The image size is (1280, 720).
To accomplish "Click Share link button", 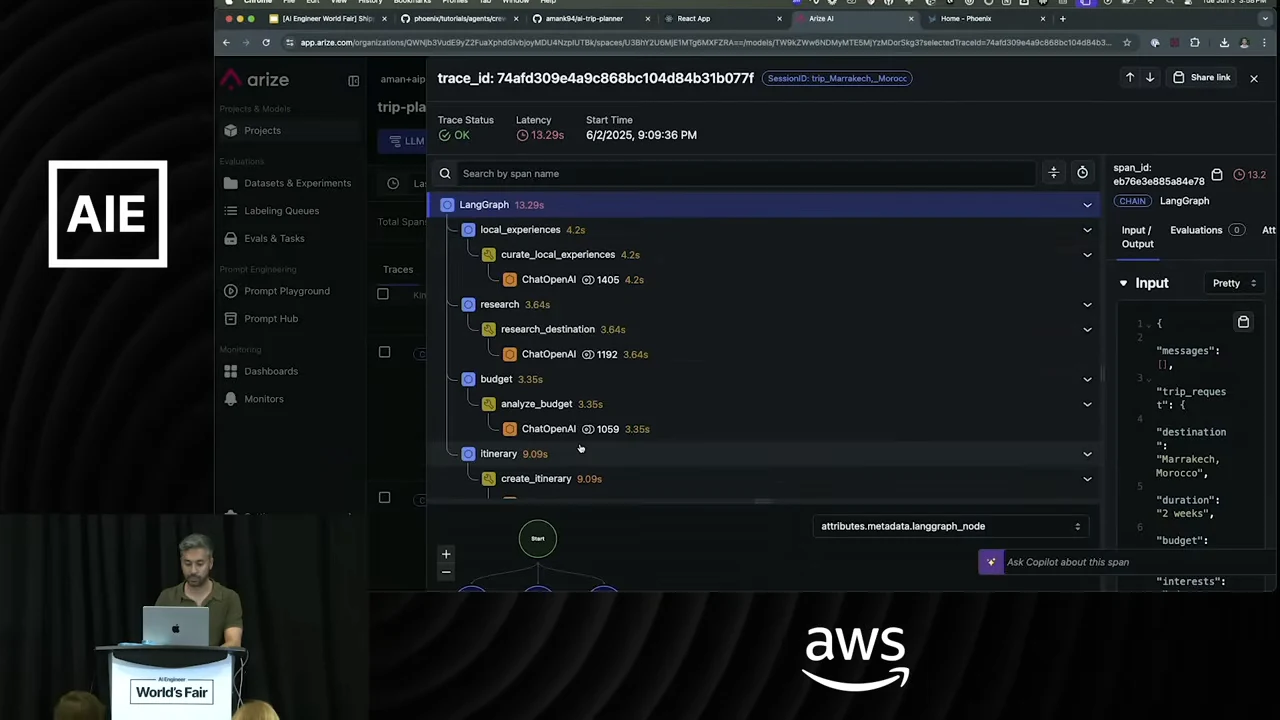I will pyautogui.click(x=1202, y=78).
